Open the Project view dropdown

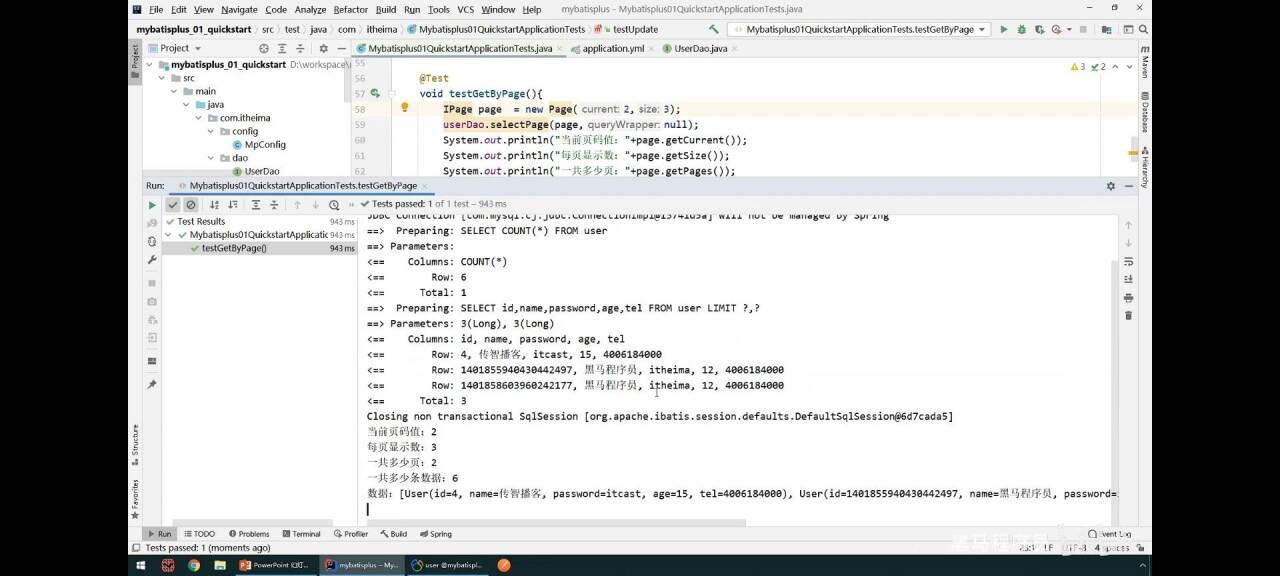[175, 48]
